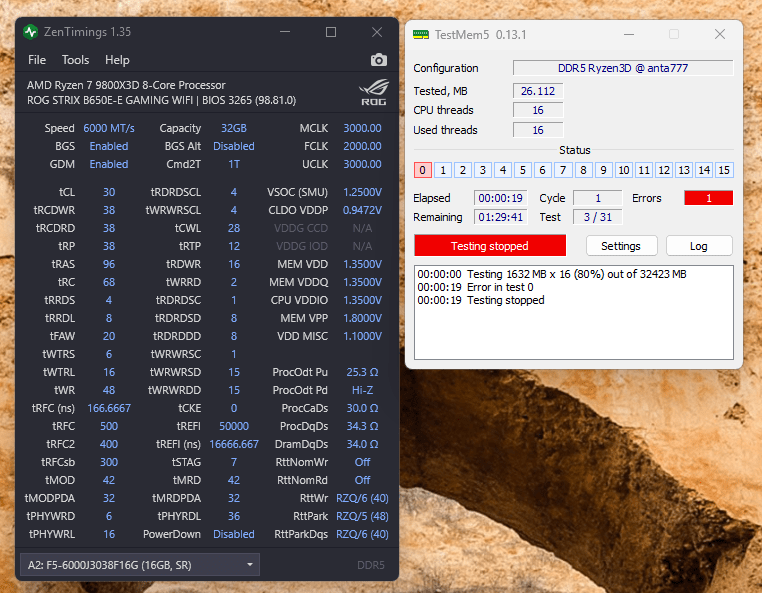Click the 32GB capacity value
This screenshot has width=762, height=593.
(234, 128)
